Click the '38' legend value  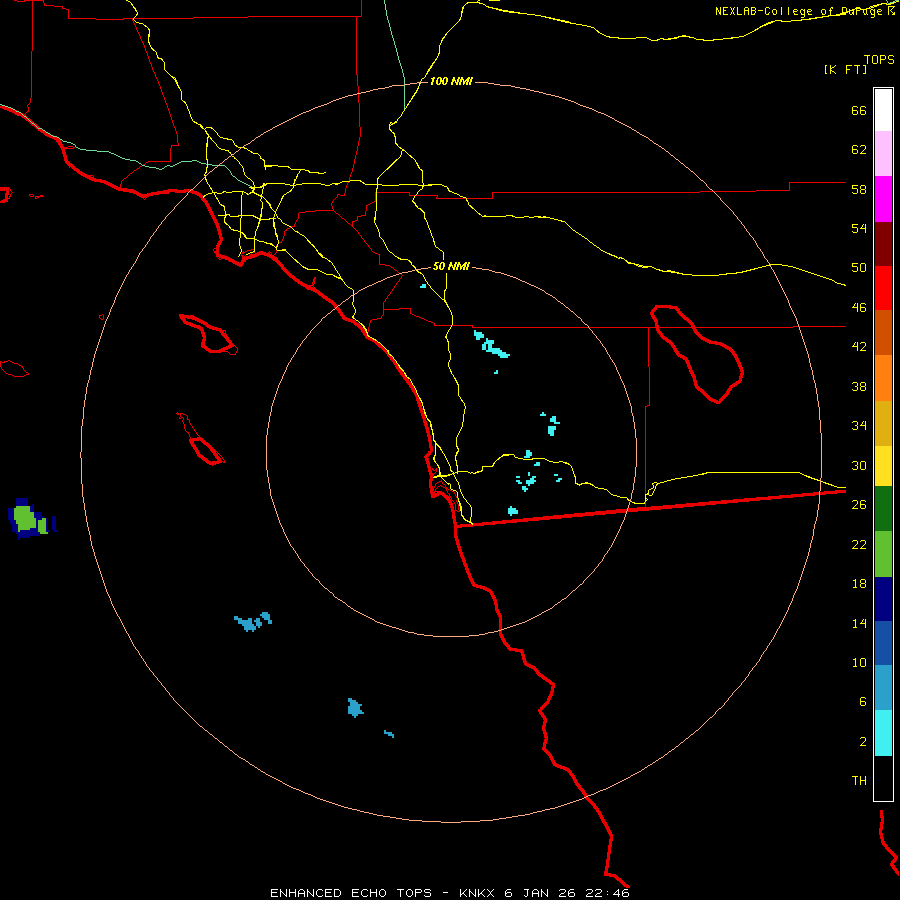(x=859, y=386)
